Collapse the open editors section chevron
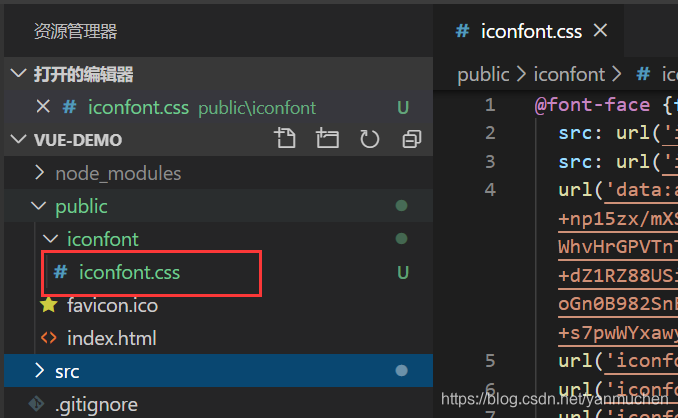 19,73
